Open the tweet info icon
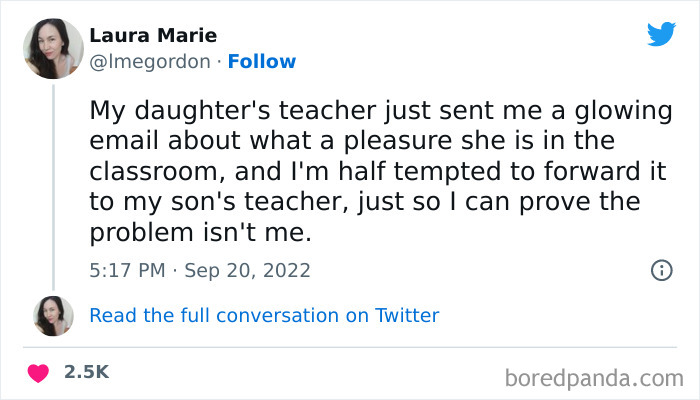This screenshot has width=700, height=400. [x=661, y=270]
